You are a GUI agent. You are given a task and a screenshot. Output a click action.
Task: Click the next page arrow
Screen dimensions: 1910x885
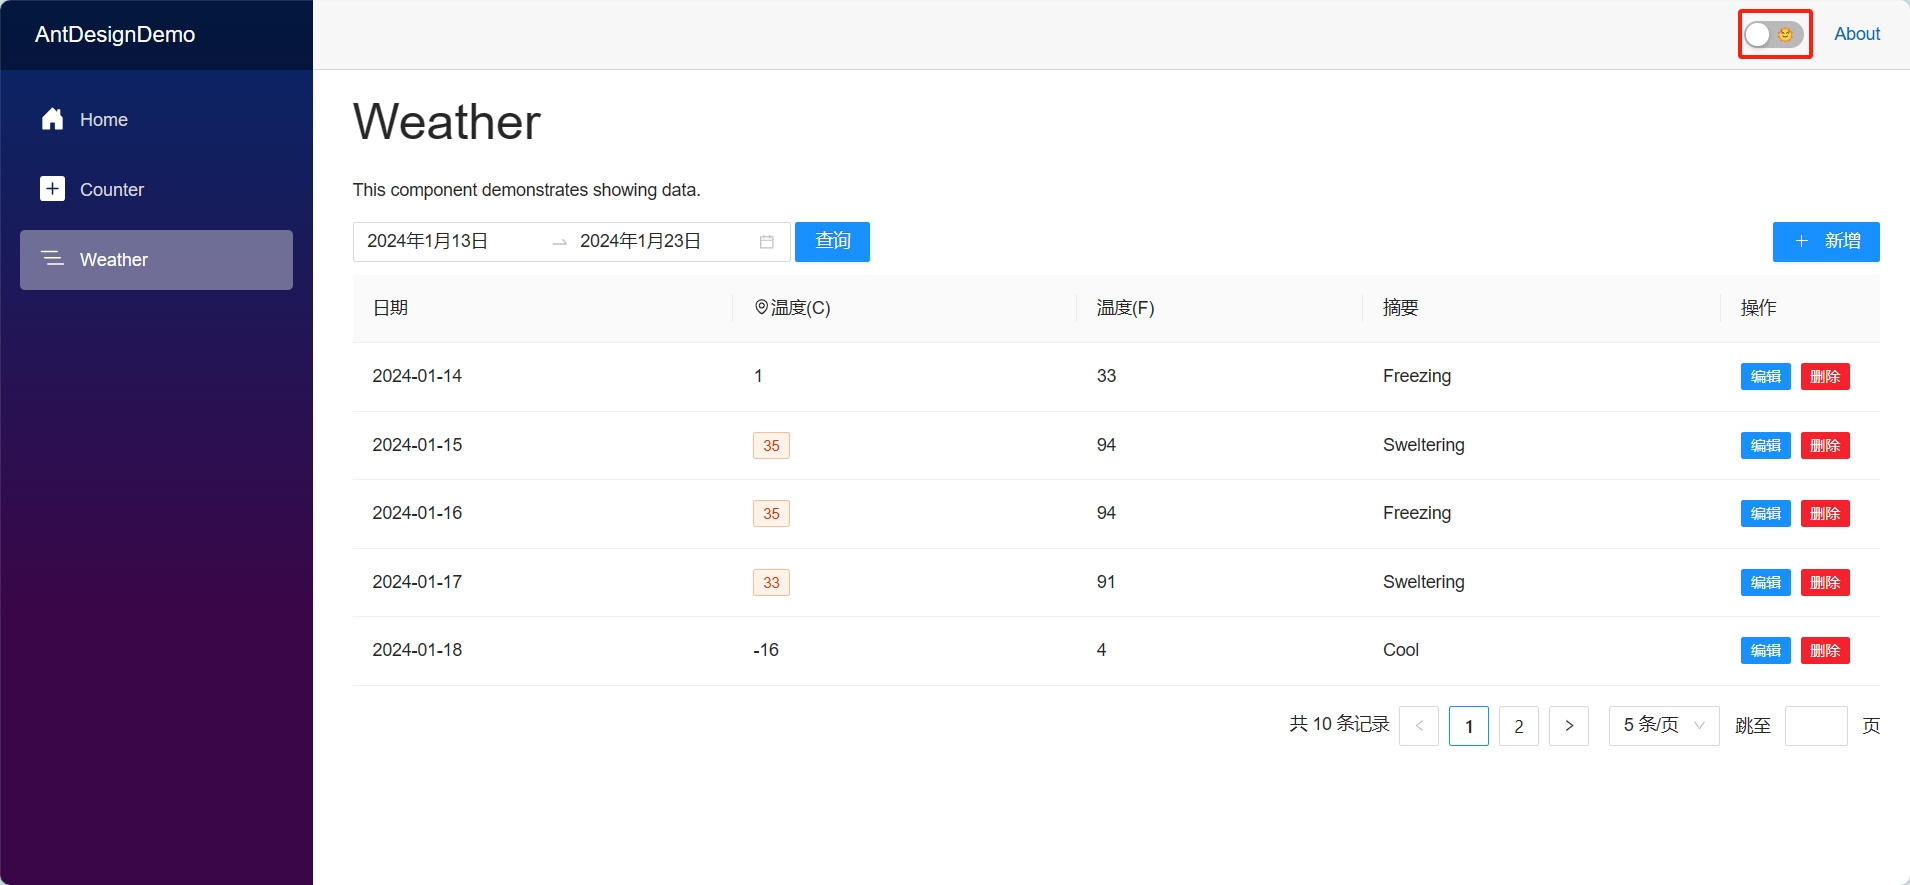[x=1569, y=726]
